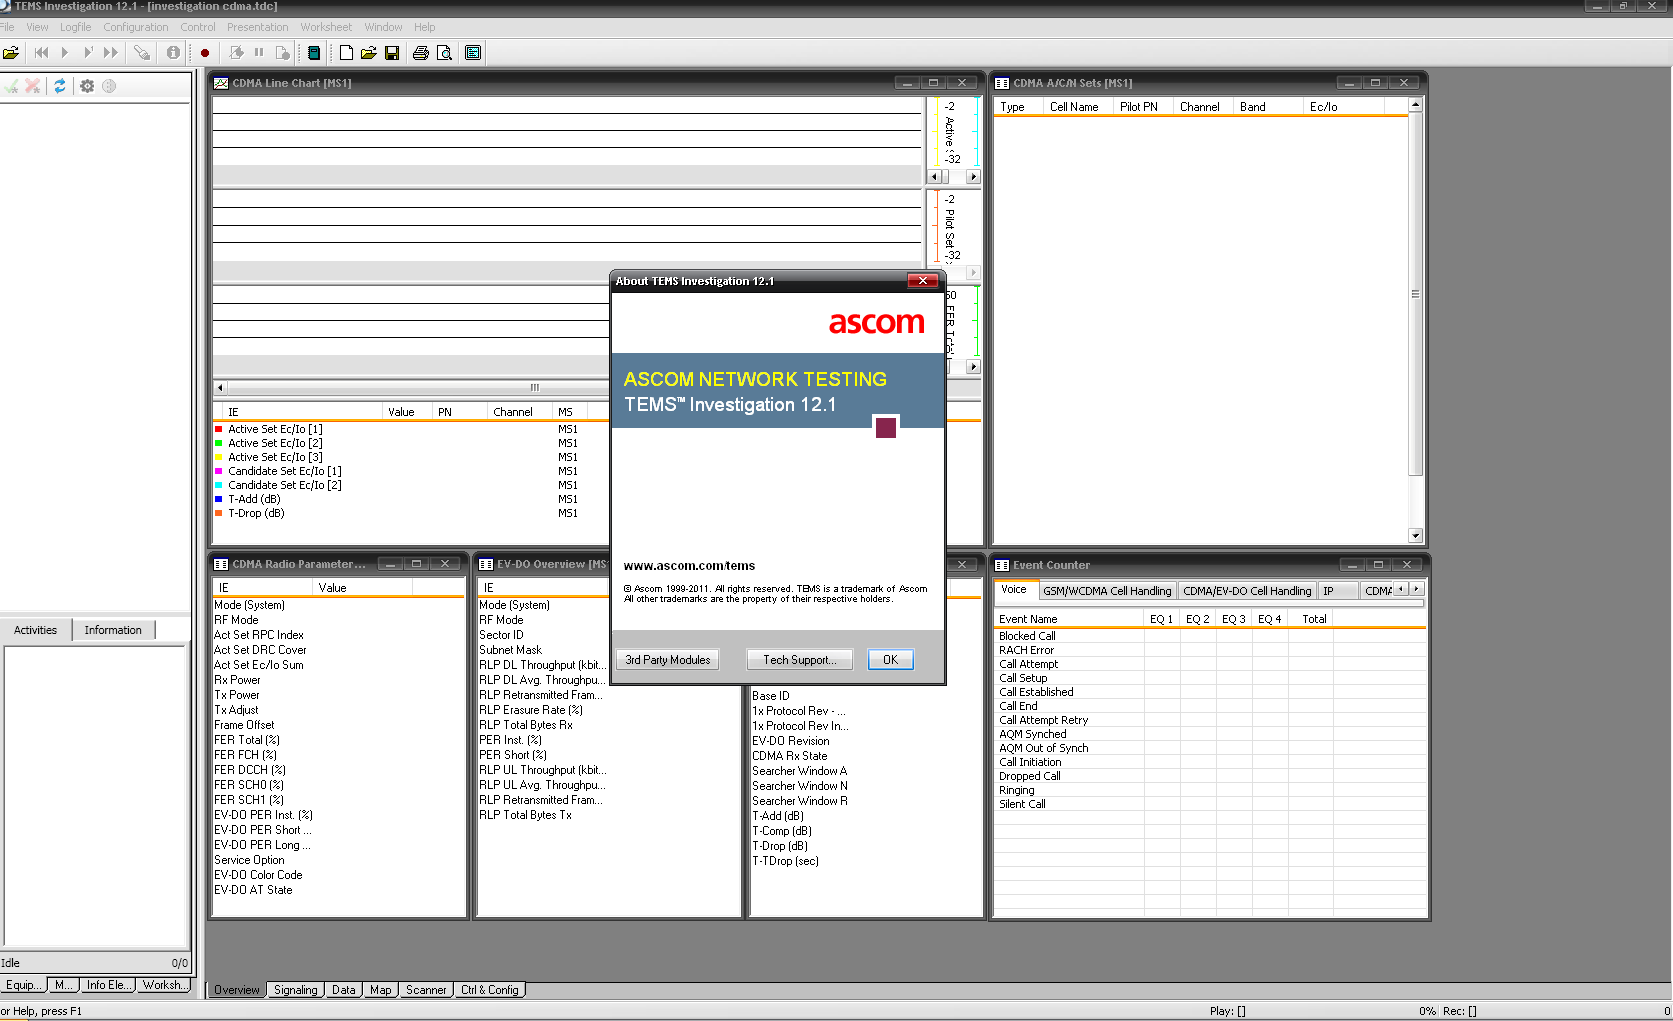Viewport: 1673px width, 1021px height.
Task: Click the Tech Support... button
Action: click(x=799, y=660)
